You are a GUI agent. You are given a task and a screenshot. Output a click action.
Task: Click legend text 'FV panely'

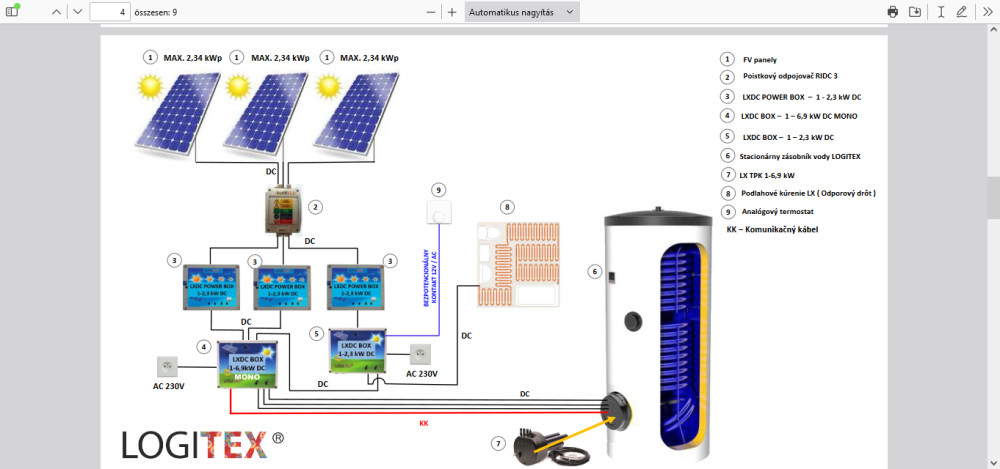760,59
